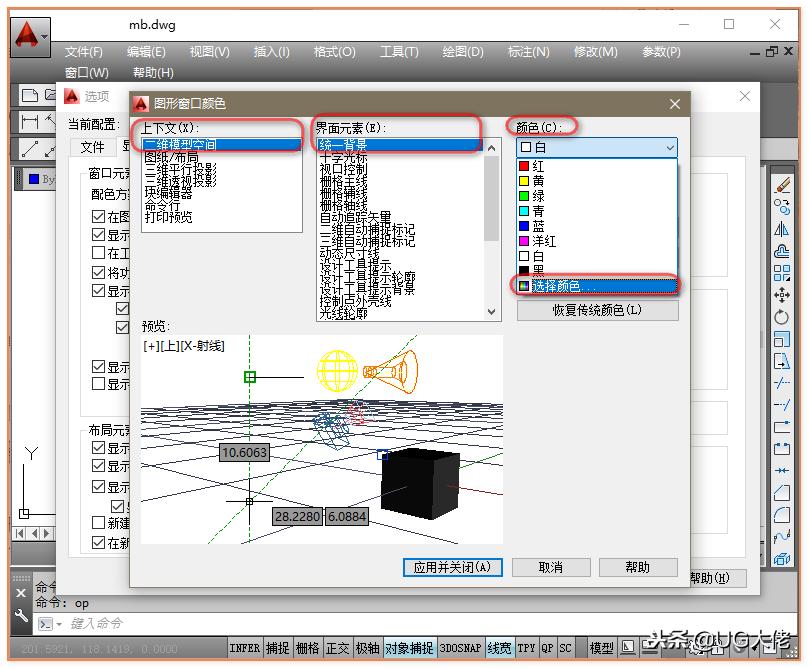This screenshot has height=668, width=808.
Task: Click the New drawing icon in toolbar
Action: 29,95
